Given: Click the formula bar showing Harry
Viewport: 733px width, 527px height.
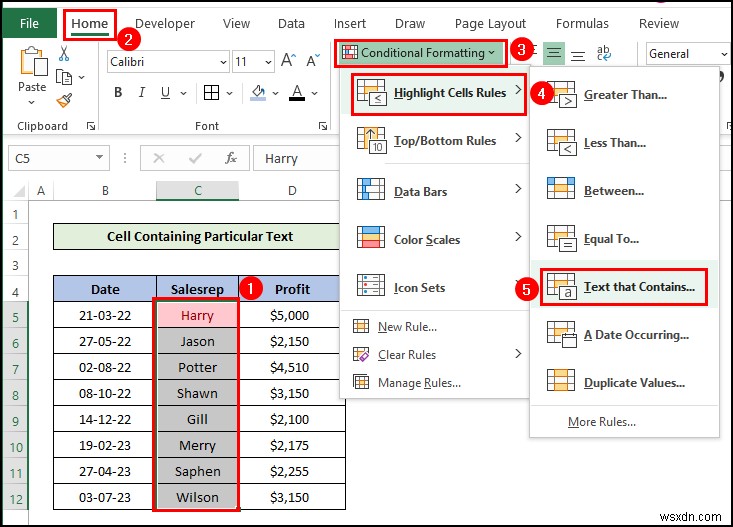Looking at the screenshot, I should (x=296, y=159).
